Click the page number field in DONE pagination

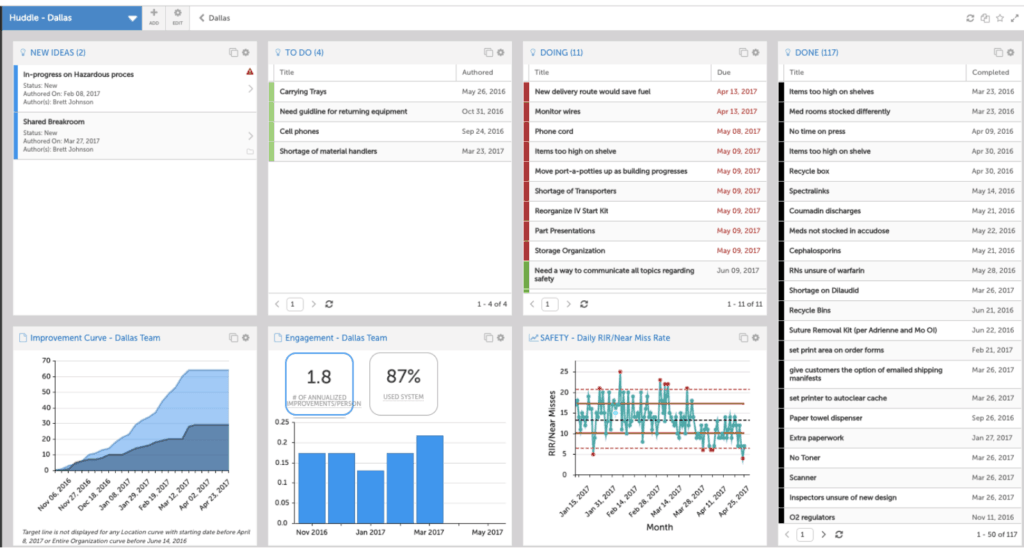click(x=805, y=535)
